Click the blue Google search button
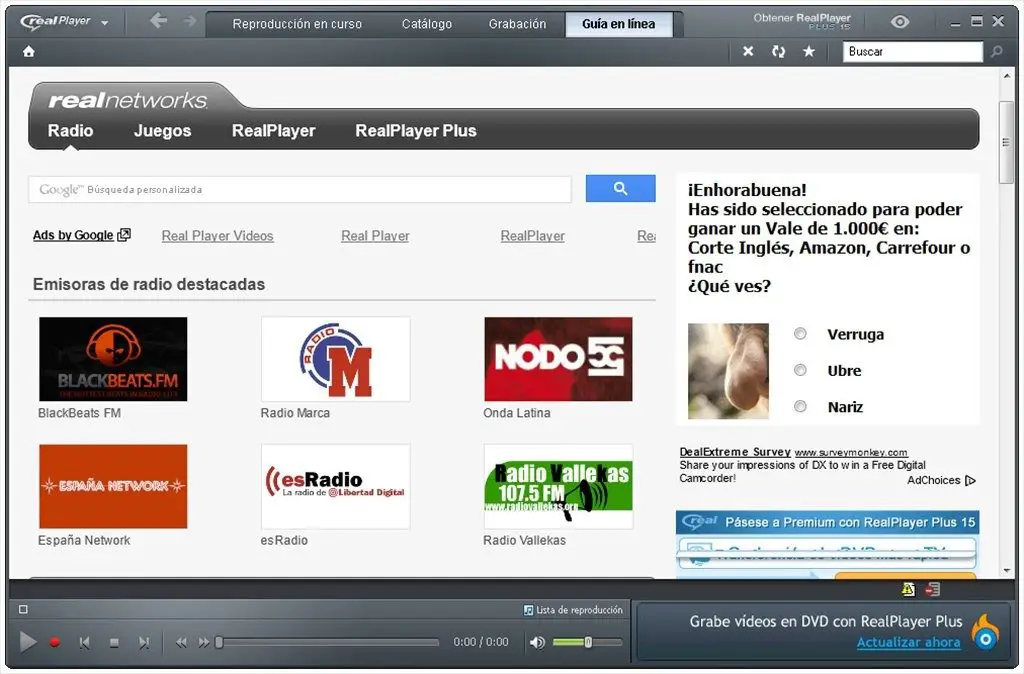This screenshot has width=1024, height=674. tap(620, 189)
